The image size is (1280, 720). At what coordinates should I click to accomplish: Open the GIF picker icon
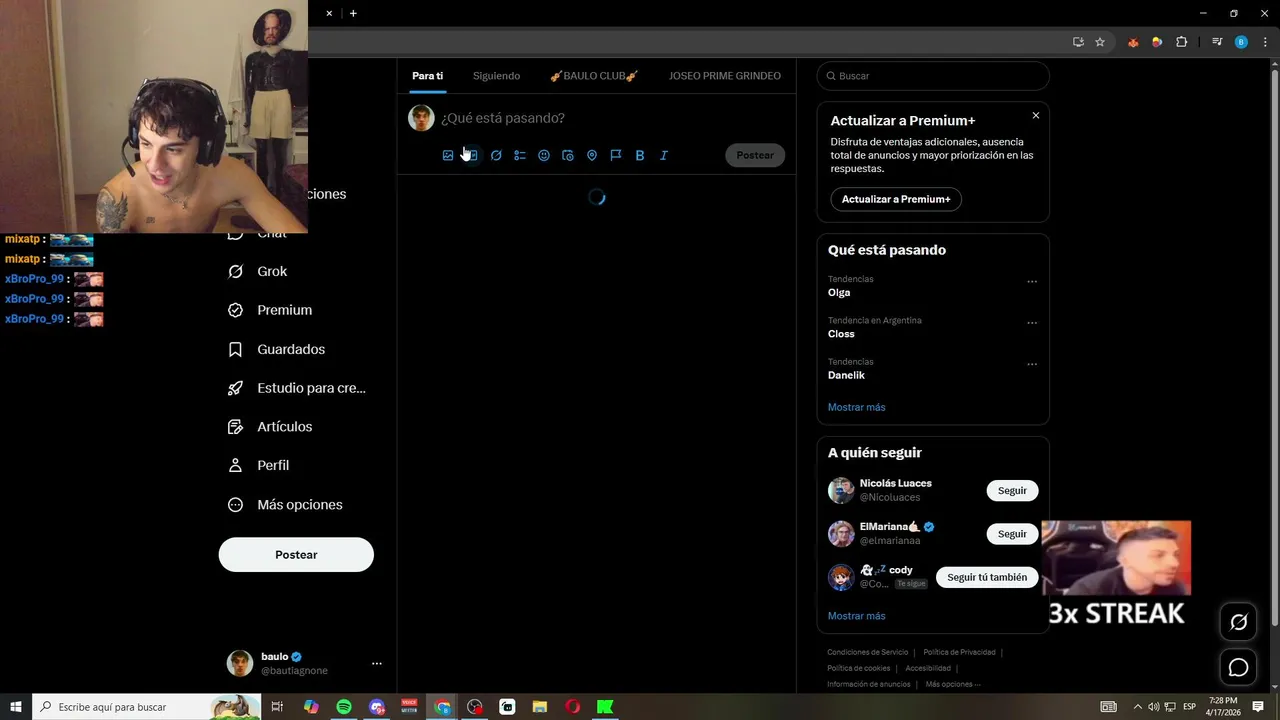click(x=472, y=155)
